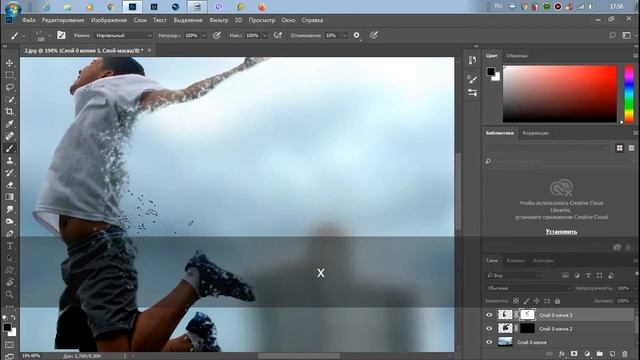Select the black mask thumbnail of 'Слой 0 копия 2'
Screen dimensions: 640x360
click(x=527, y=328)
